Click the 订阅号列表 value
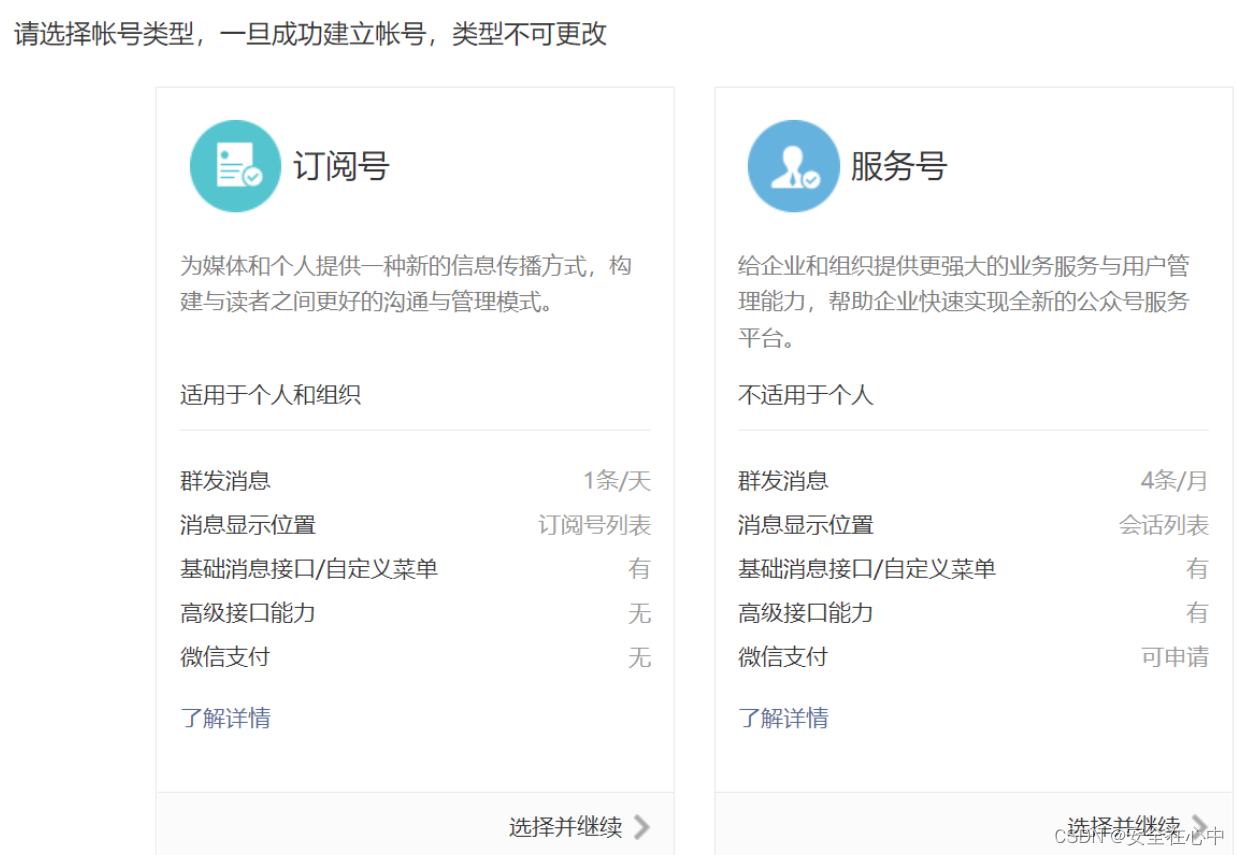 point(595,525)
